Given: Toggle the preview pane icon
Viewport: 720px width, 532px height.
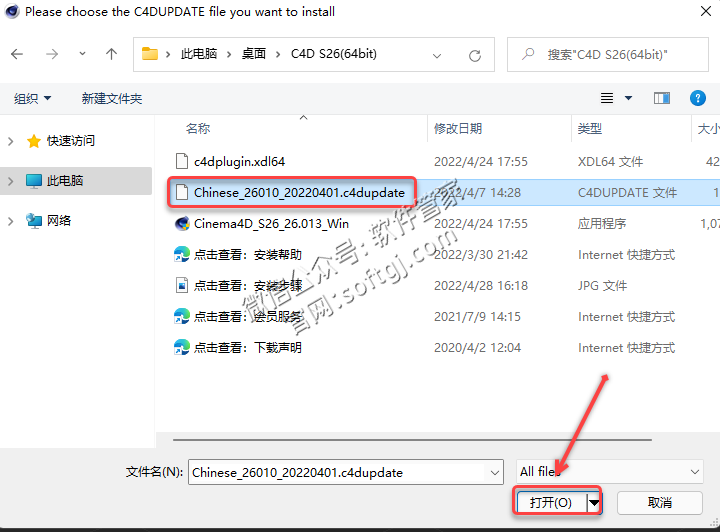Looking at the screenshot, I should (x=661, y=98).
